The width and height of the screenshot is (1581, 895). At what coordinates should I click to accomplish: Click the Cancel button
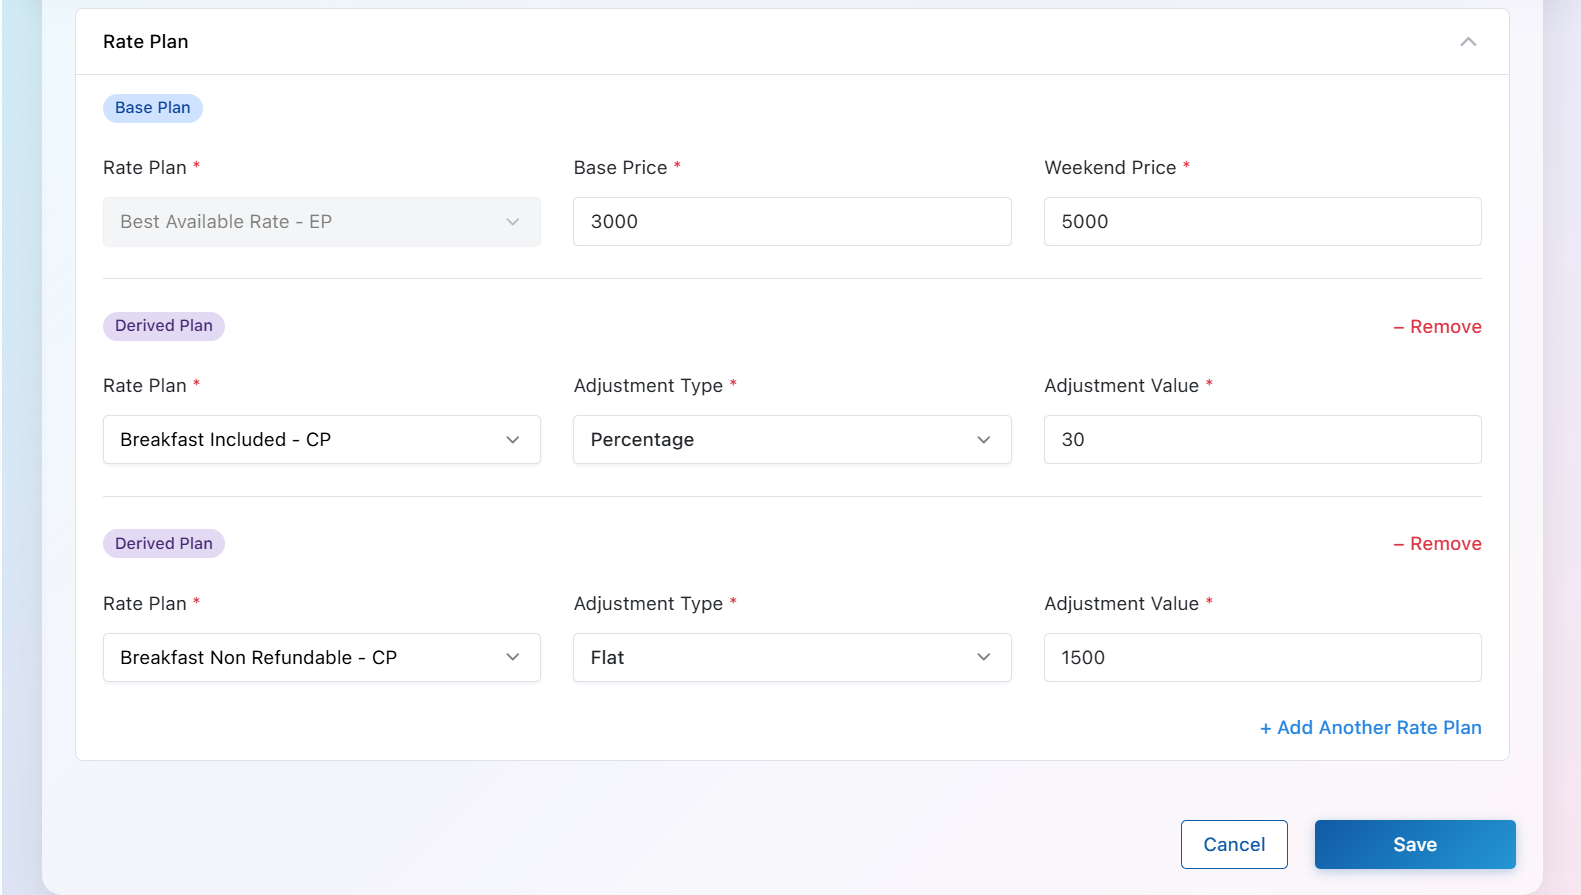coord(1234,845)
